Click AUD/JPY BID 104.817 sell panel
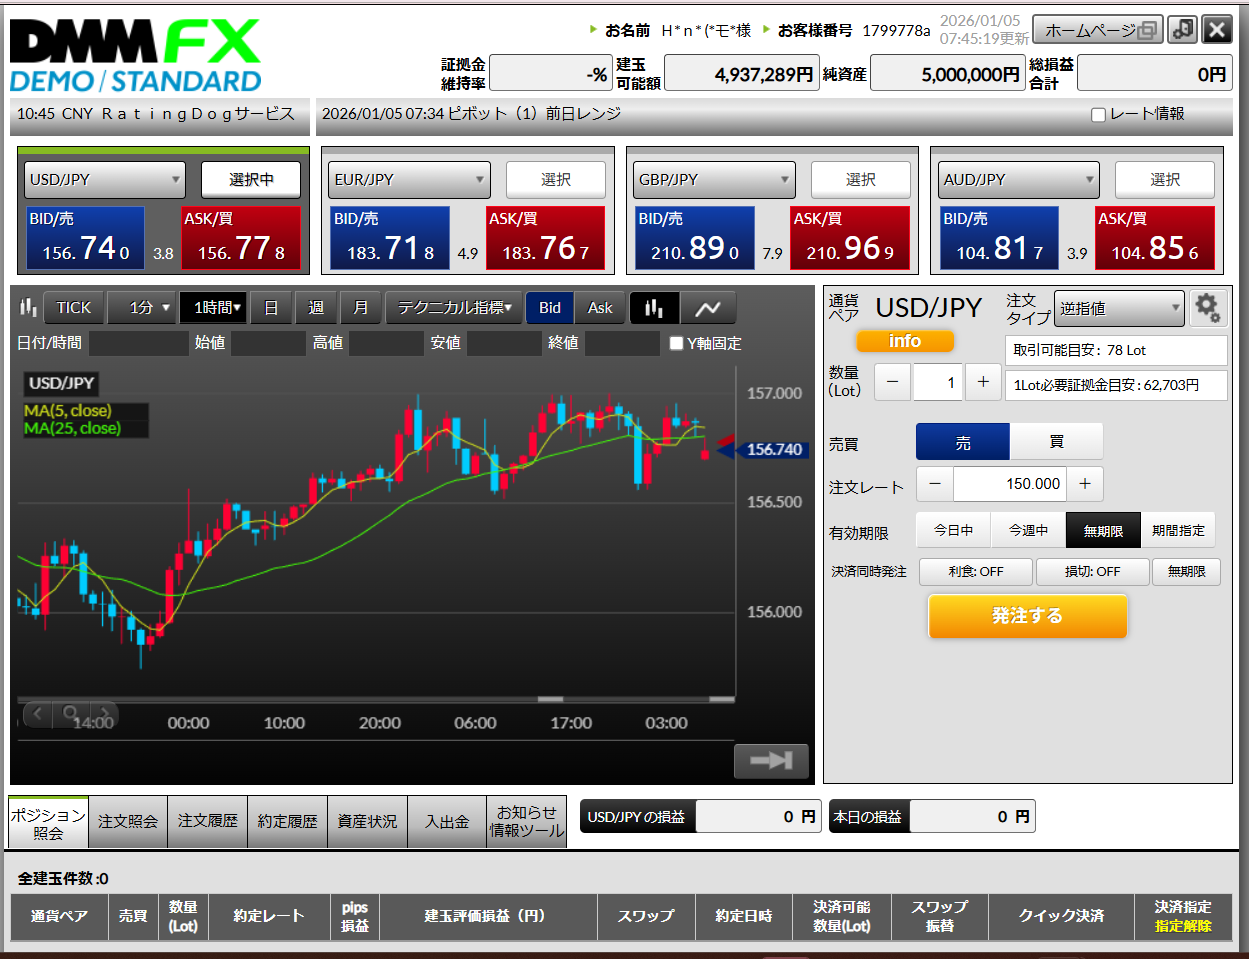Image resolution: width=1249 pixels, height=959 pixels. tap(1000, 239)
